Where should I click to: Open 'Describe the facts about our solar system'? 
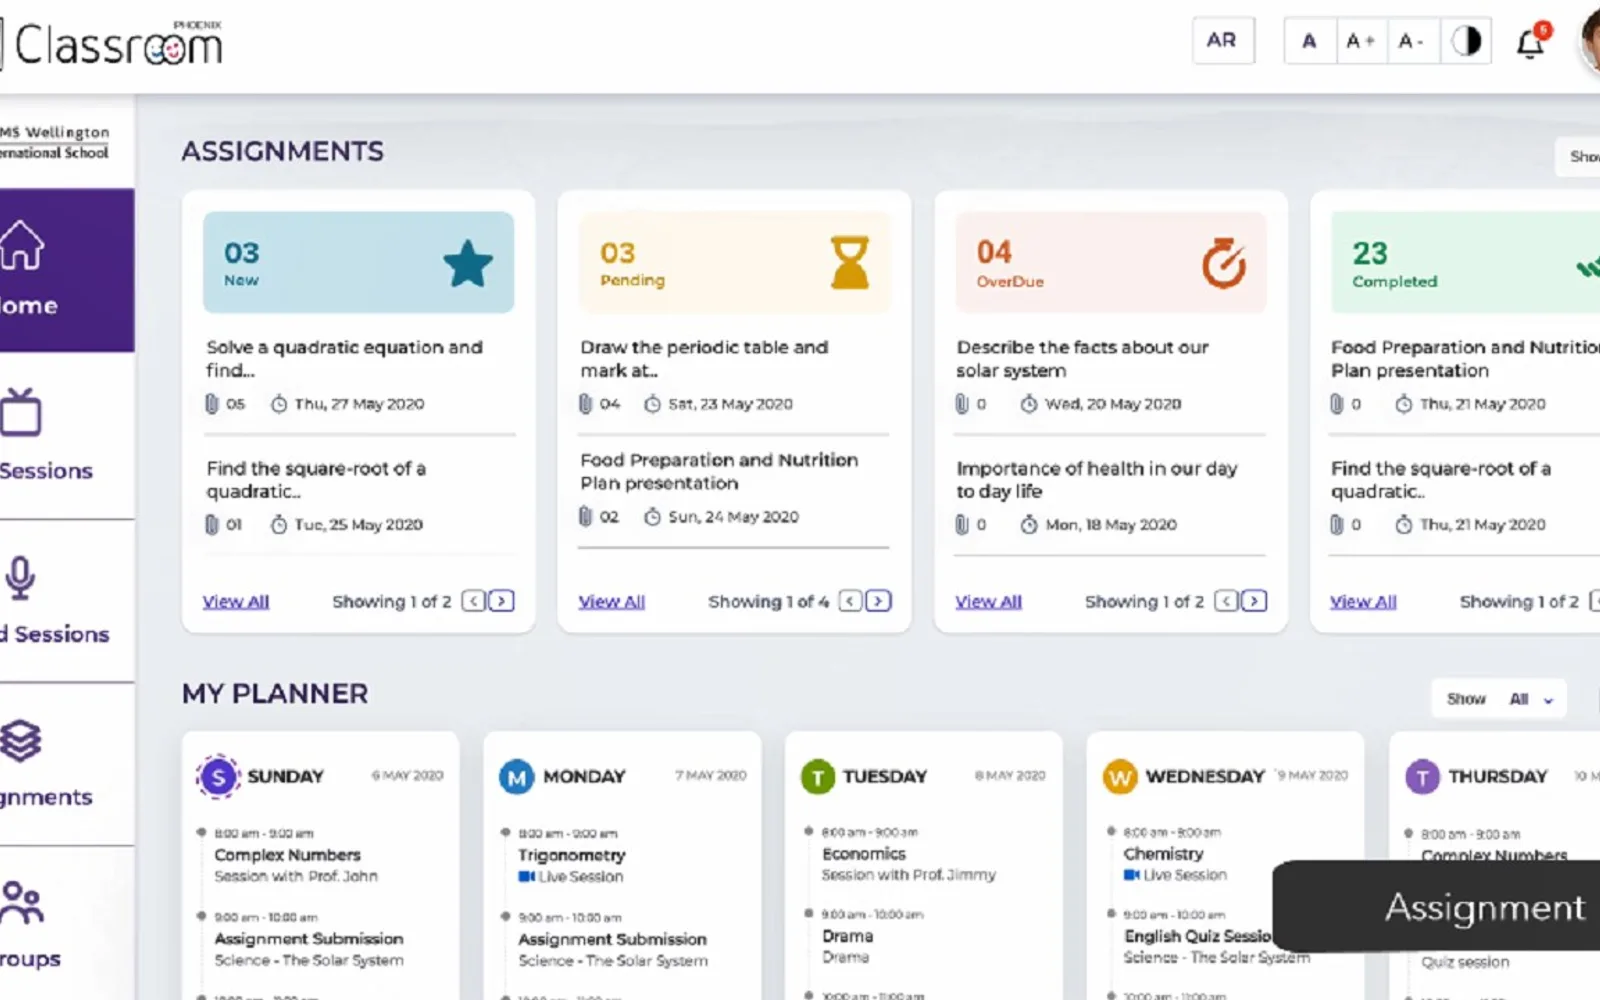1082,358
